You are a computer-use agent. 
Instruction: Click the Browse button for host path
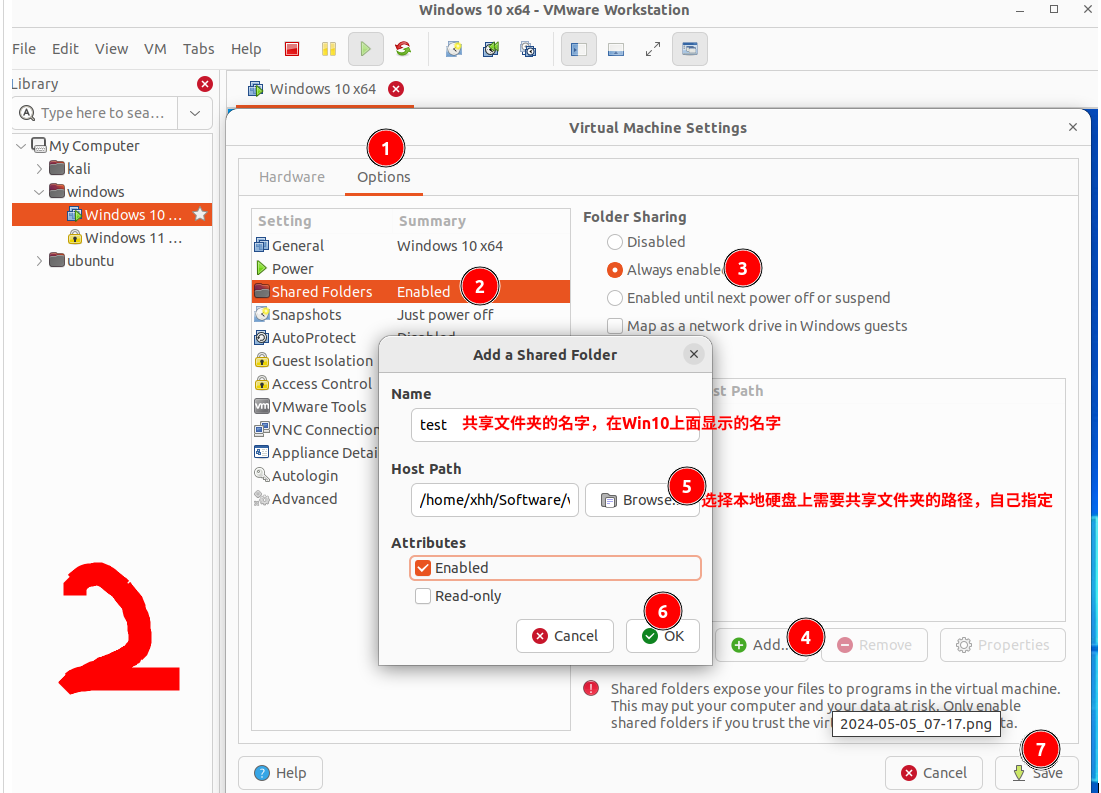coord(642,500)
